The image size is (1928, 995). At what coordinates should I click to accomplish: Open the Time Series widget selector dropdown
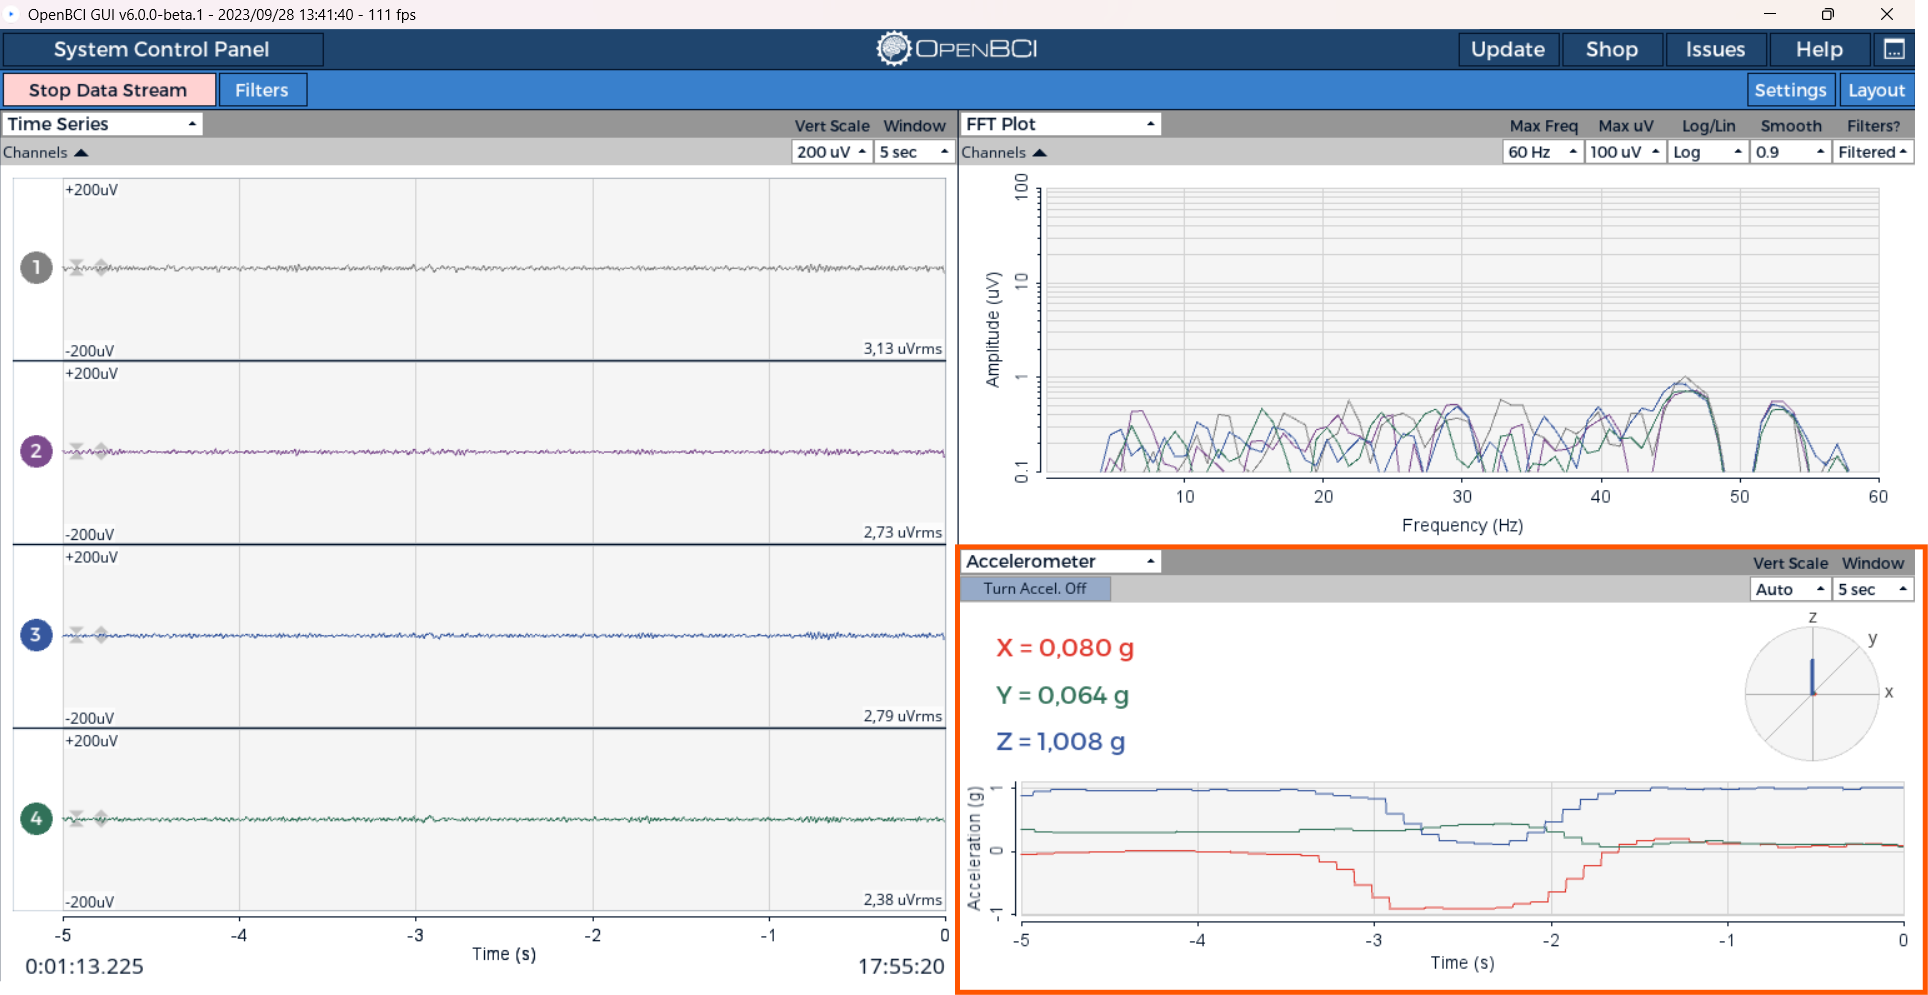[102, 124]
